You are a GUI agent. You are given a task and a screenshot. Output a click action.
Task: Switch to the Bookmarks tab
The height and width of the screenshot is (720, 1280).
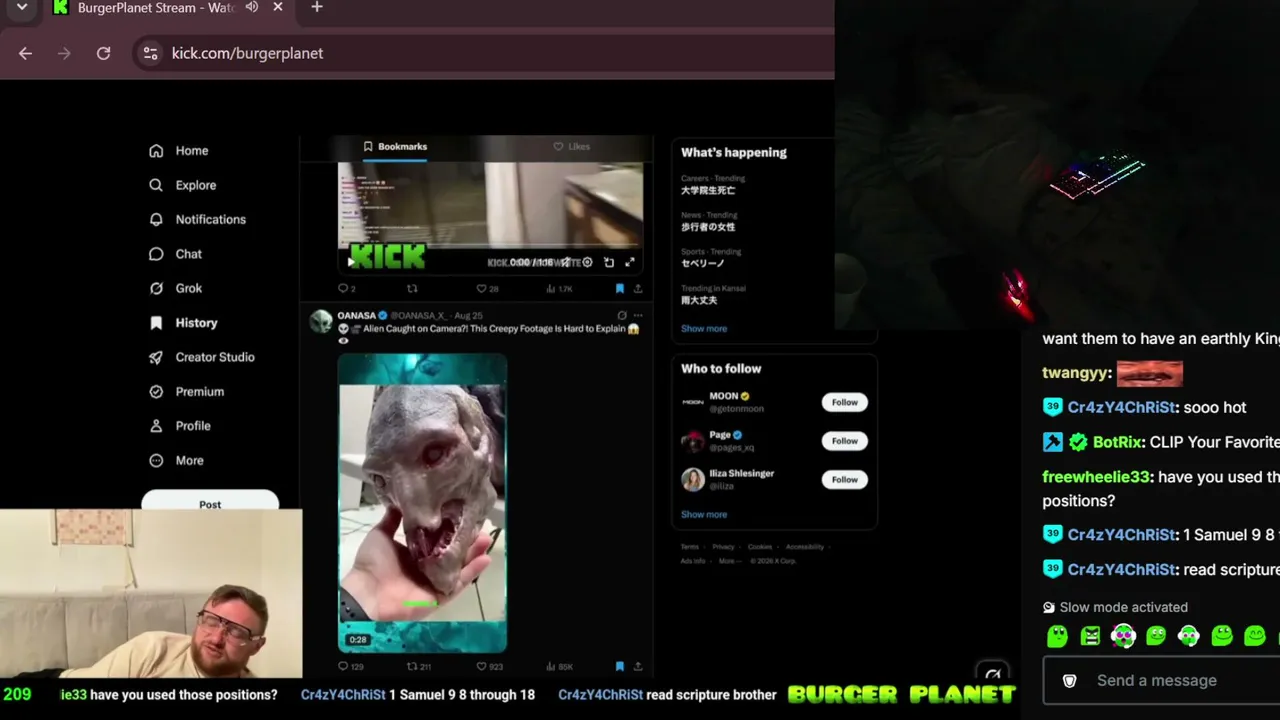coord(395,147)
